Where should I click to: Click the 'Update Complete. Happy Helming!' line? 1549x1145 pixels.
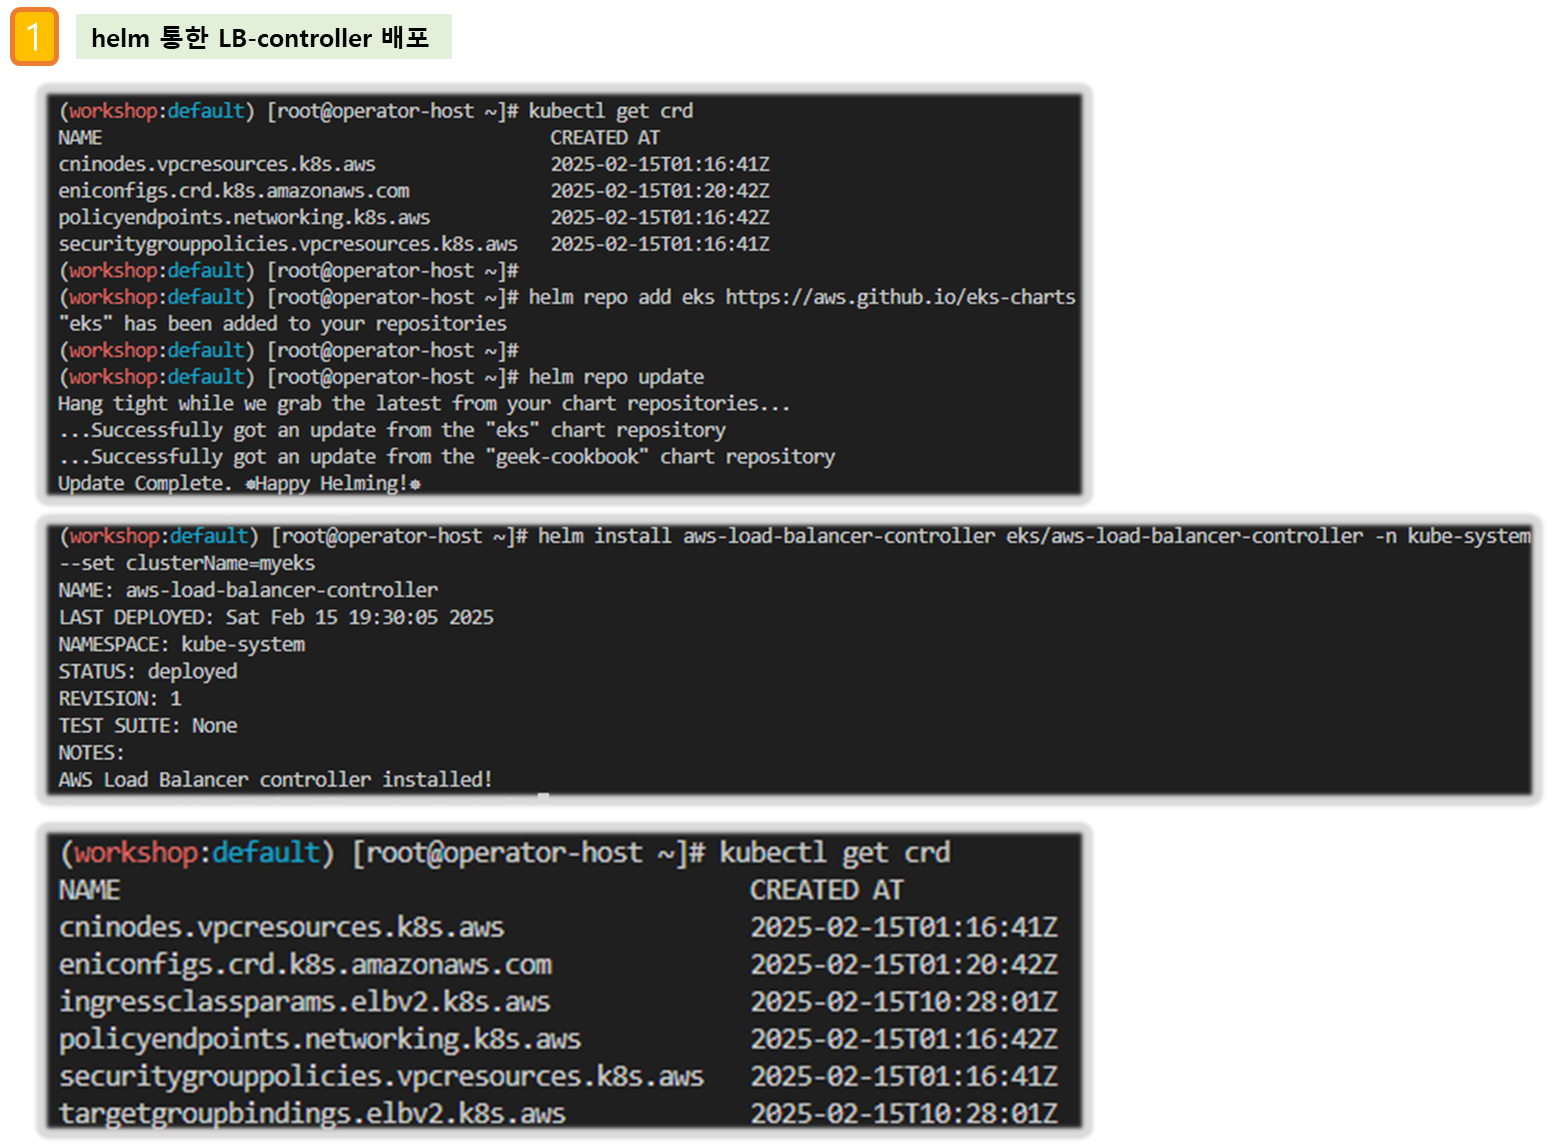click(x=239, y=484)
